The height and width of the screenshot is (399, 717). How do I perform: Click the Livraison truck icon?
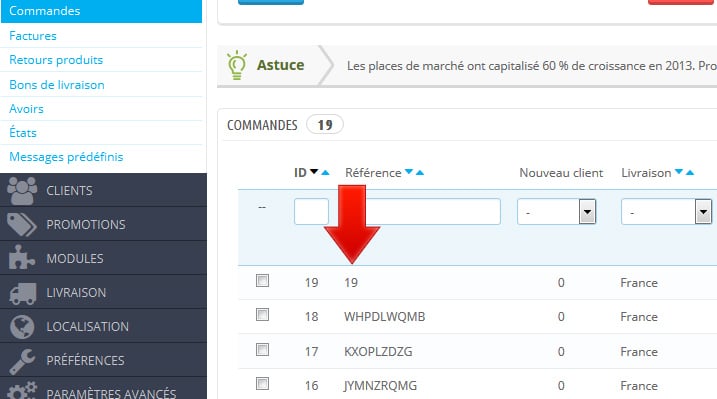[22, 293]
